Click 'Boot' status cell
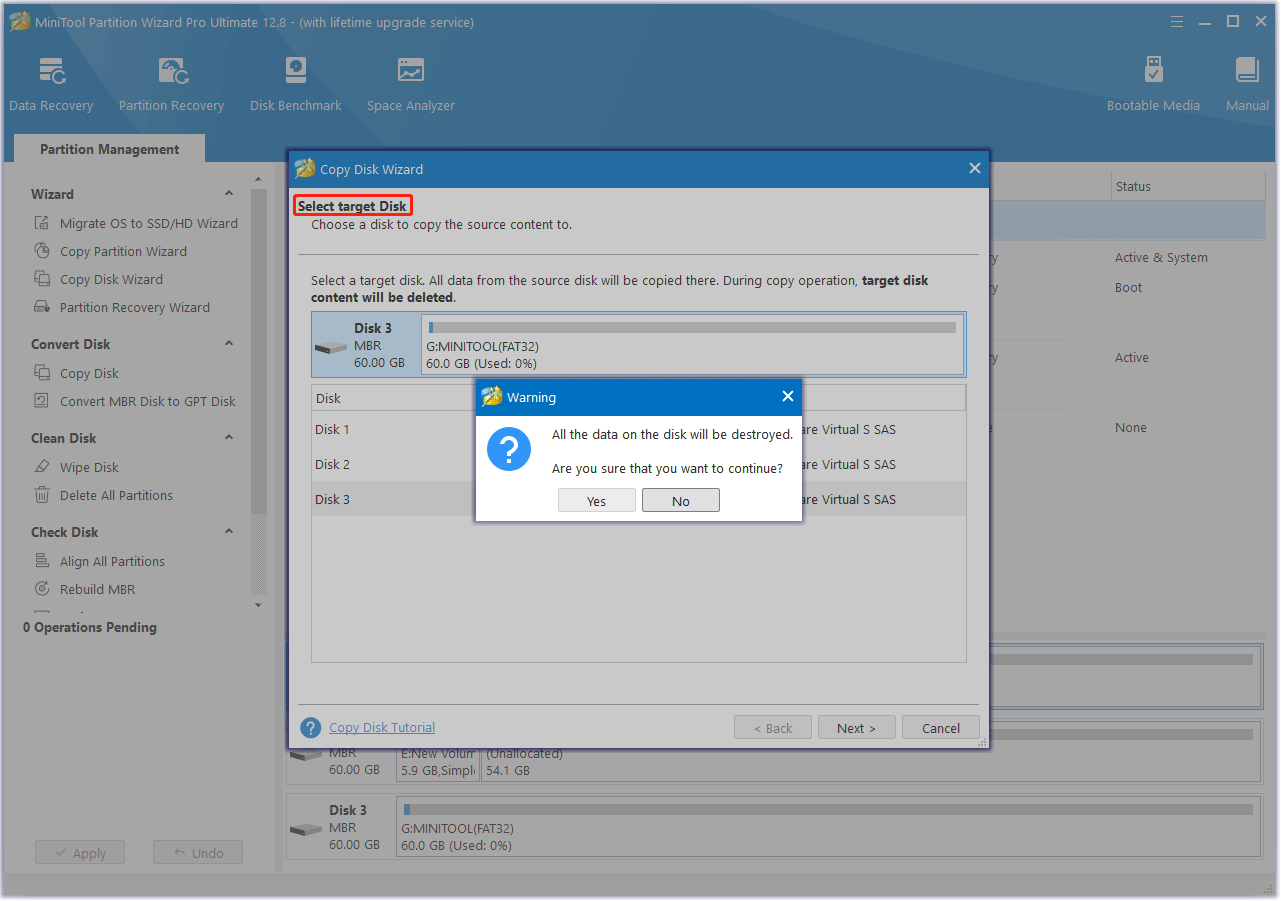This screenshot has width=1281, height=901. point(1128,287)
